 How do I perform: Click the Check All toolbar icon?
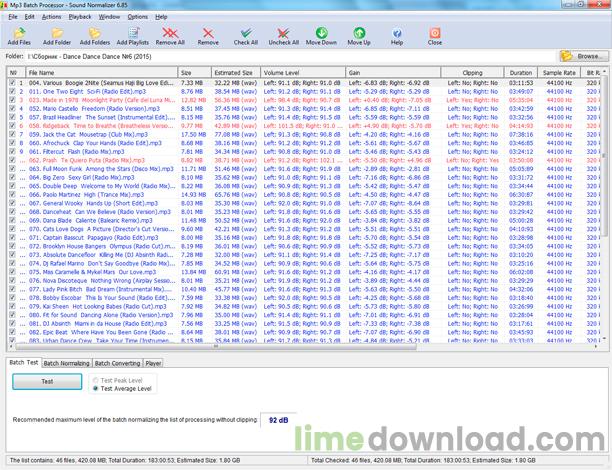click(x=246, y=36)
